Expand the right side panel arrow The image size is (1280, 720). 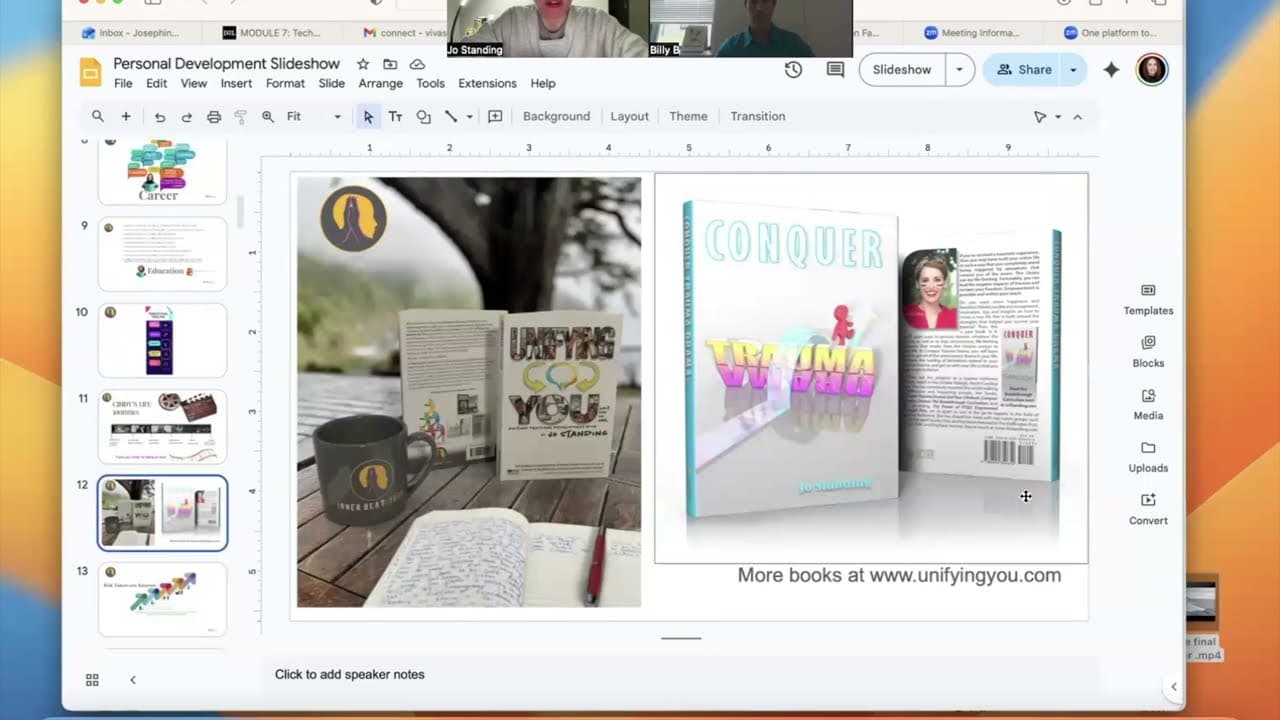click(x=1174, y=686)
